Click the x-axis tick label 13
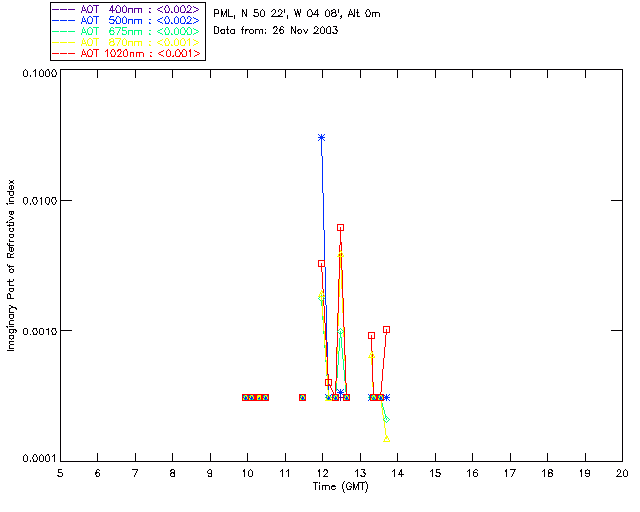Image resolution: width=640 pixels, height=512 pixels. [360, 473]
